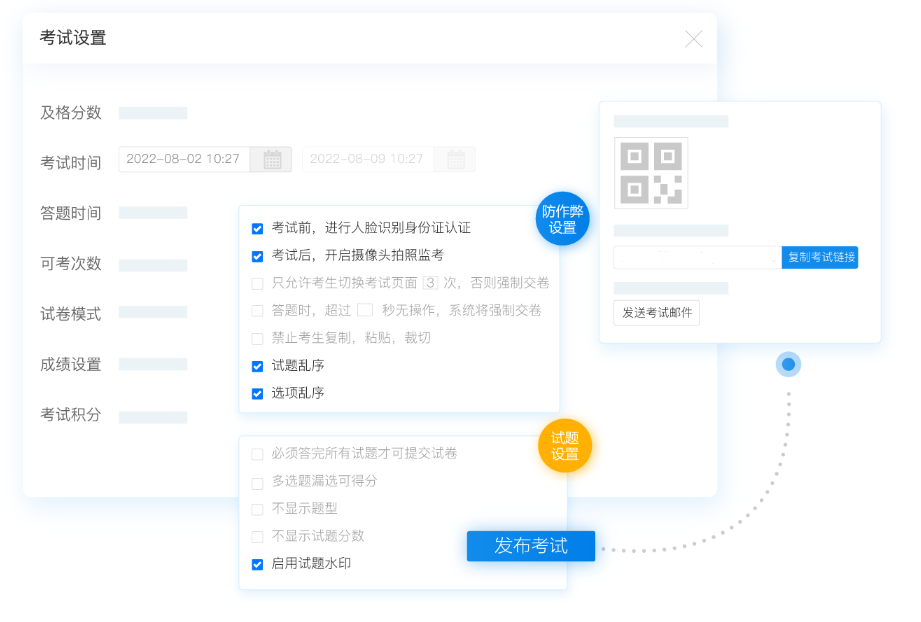Click the 发布考试 button
921x622 pixels.
coord(530,546)
